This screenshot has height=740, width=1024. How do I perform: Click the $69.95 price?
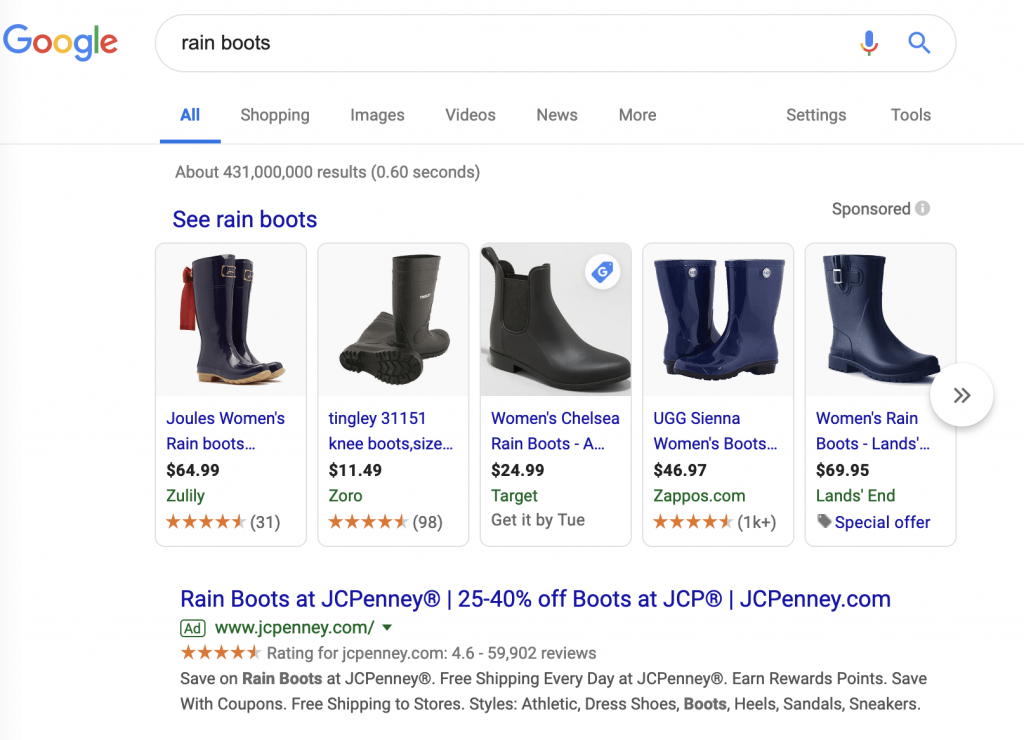coord(842,470)
